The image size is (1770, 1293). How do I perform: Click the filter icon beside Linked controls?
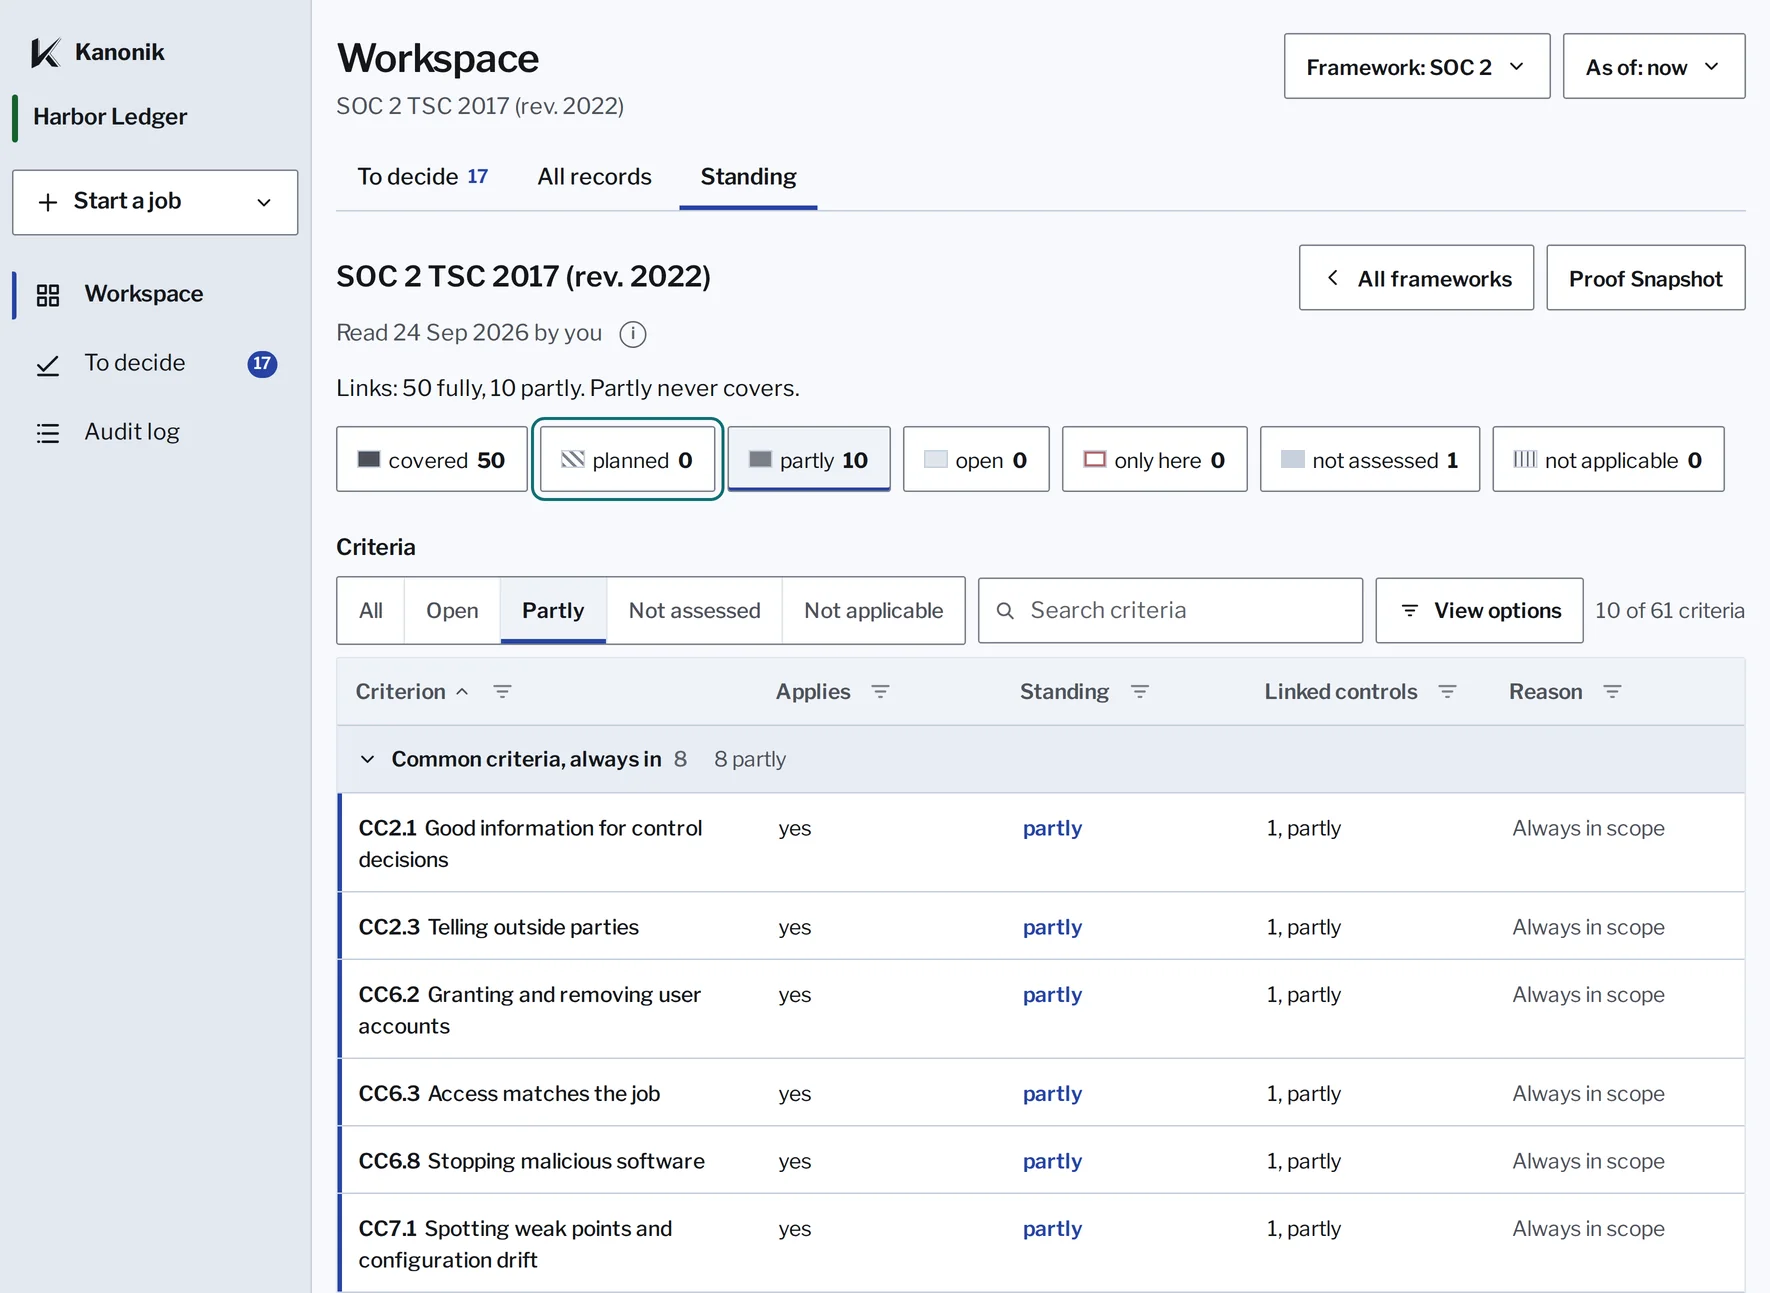pos(1447,692)
